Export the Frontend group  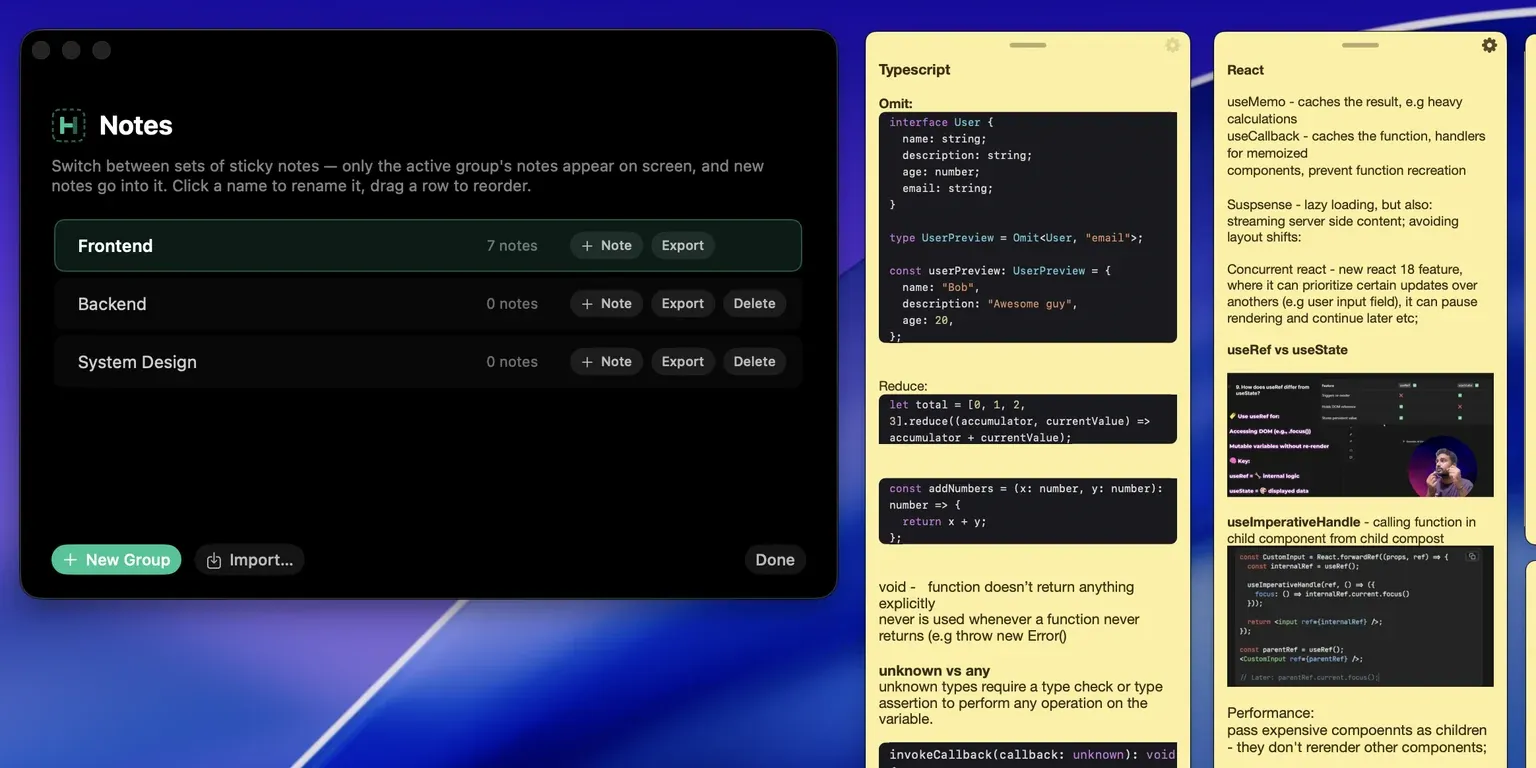683,246
